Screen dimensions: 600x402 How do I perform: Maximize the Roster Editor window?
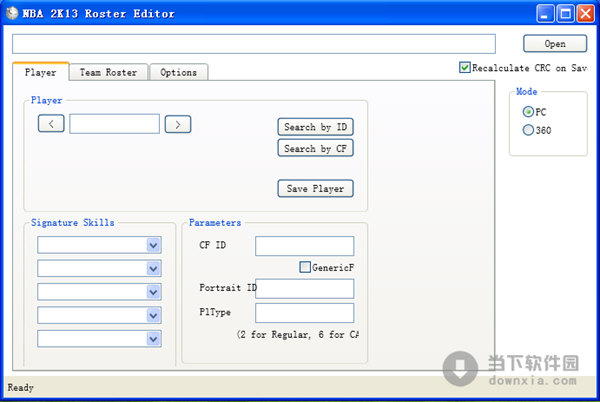coord(565,14)
